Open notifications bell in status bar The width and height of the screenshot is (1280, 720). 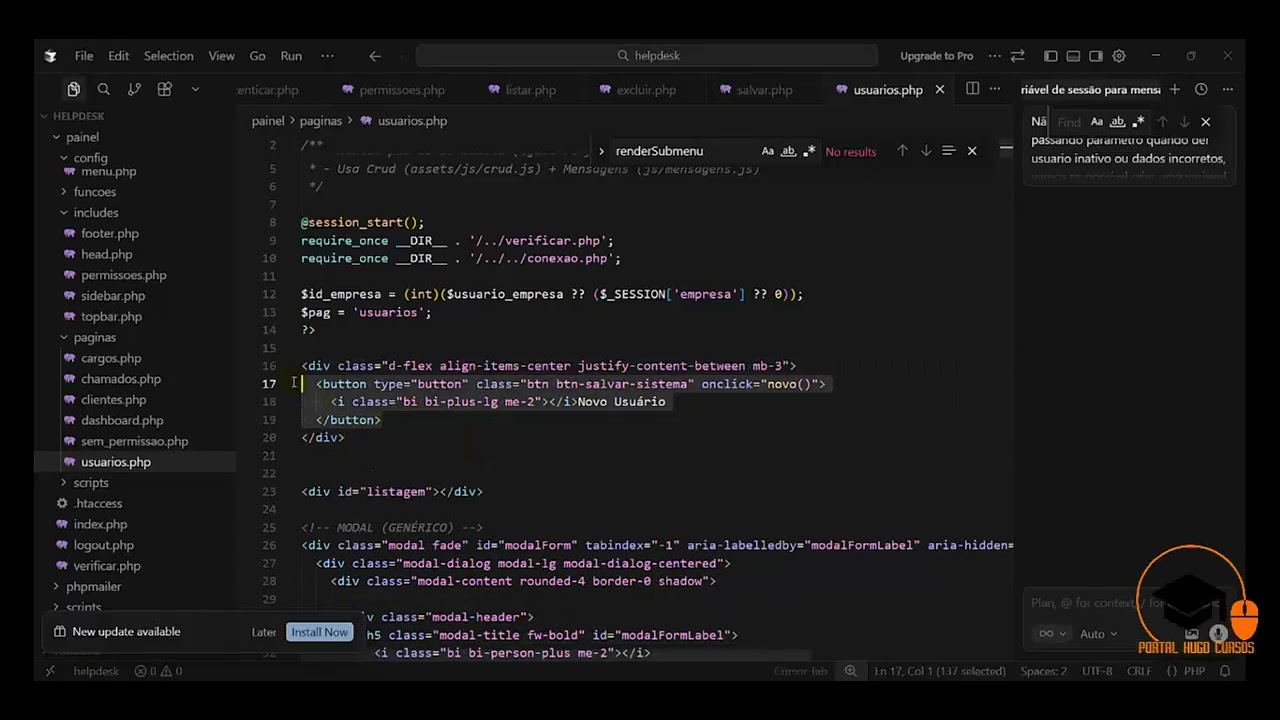pos(1225,671)
